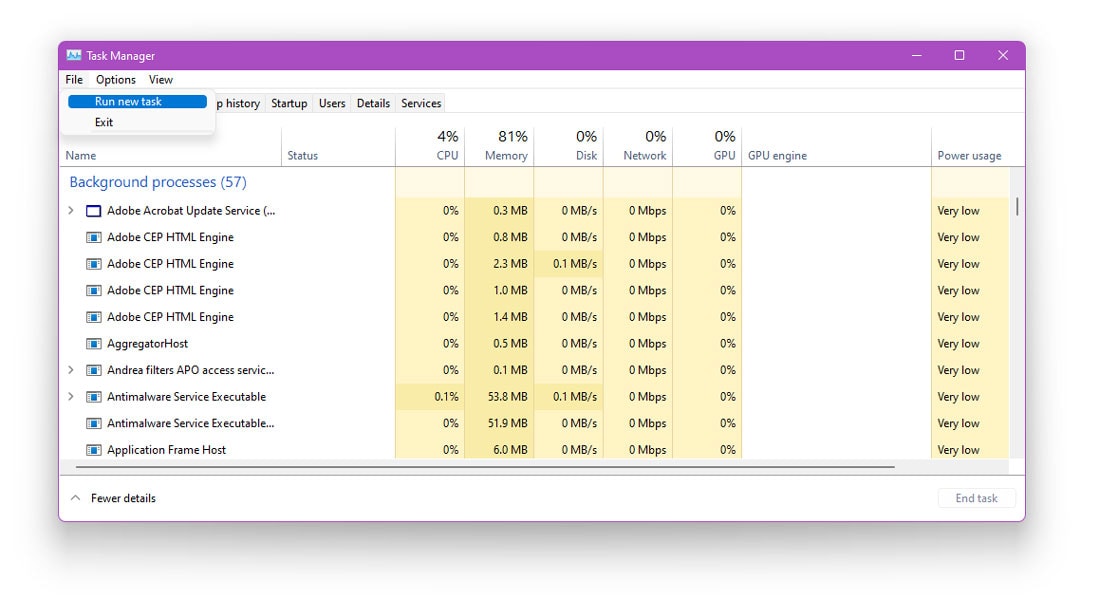The width and height of the screenshot is (1099, 600).
Task: Expand Adobe Acrobat Update Service row
Action: (x=71, y=210)
